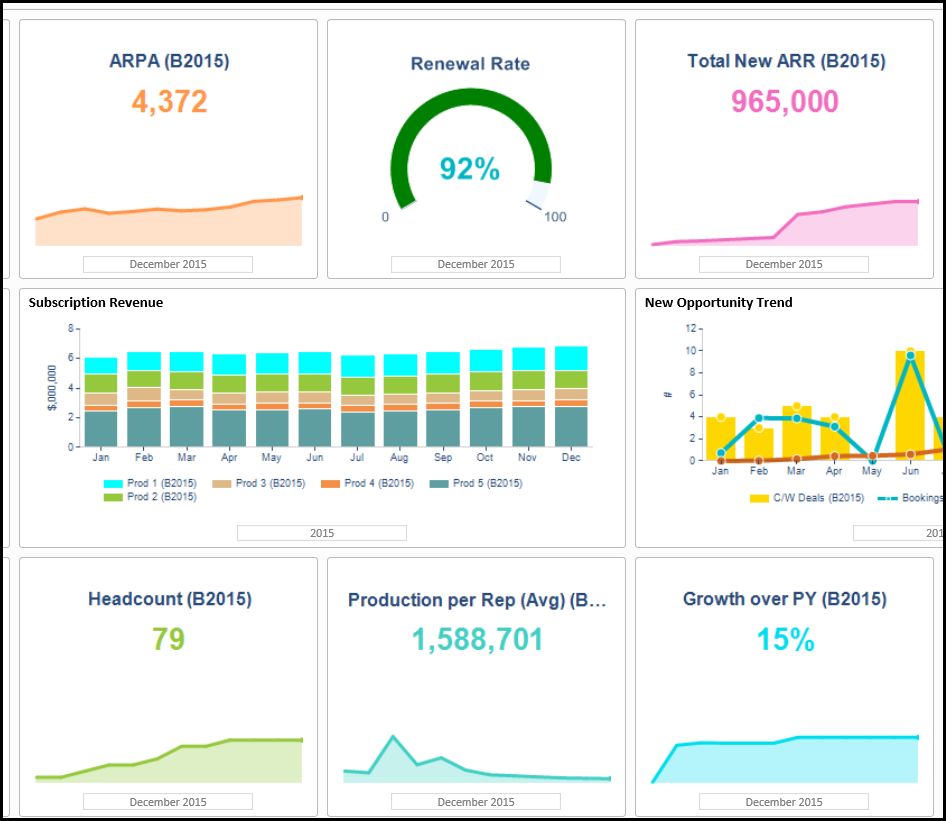
Task: Click the Total New ARR value 965,000
Action: (x=784, y=102)
